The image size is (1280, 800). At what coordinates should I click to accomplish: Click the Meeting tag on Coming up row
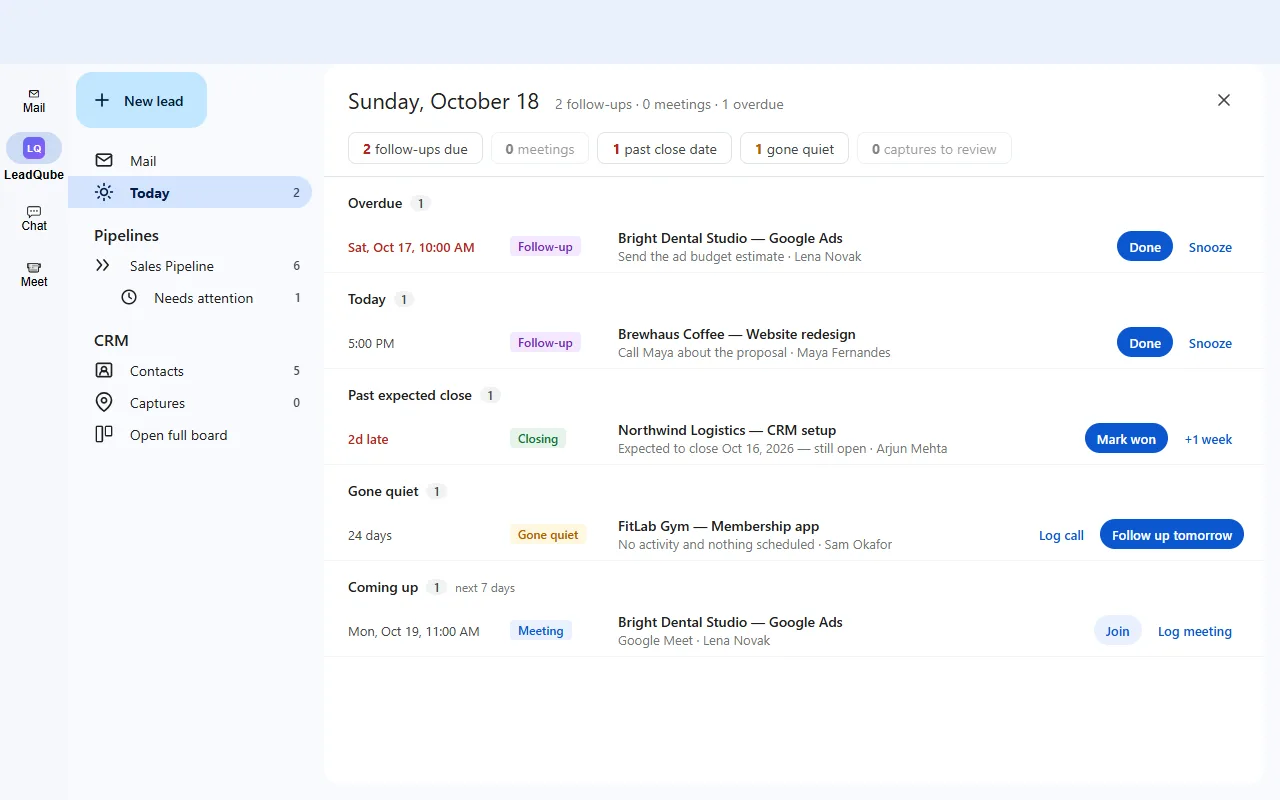(541, 630)
